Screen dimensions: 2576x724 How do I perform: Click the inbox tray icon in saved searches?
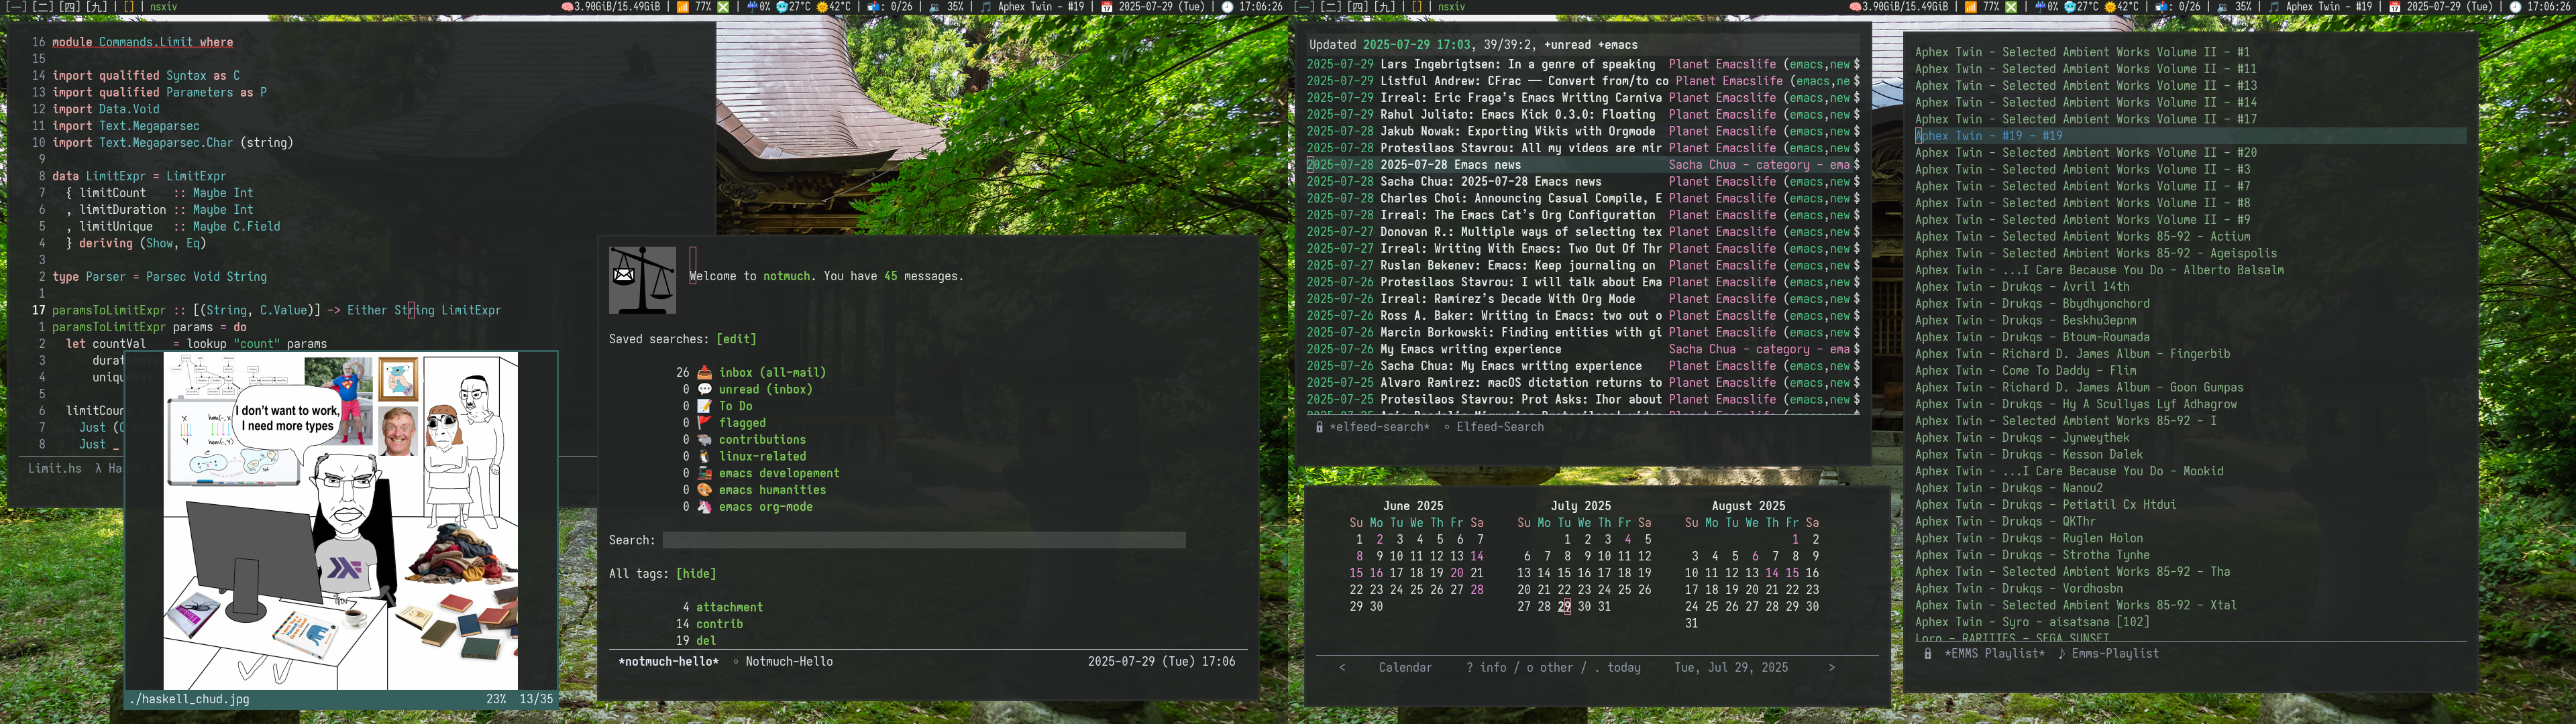(704, 373)
